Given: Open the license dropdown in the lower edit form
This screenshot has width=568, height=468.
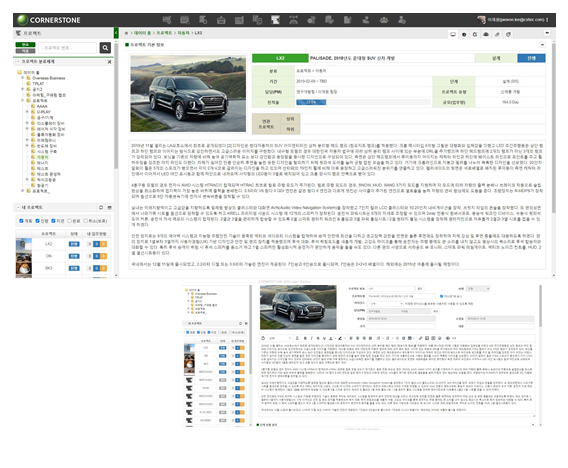Looking at the screenshot, I should click(x=385, y=304).
